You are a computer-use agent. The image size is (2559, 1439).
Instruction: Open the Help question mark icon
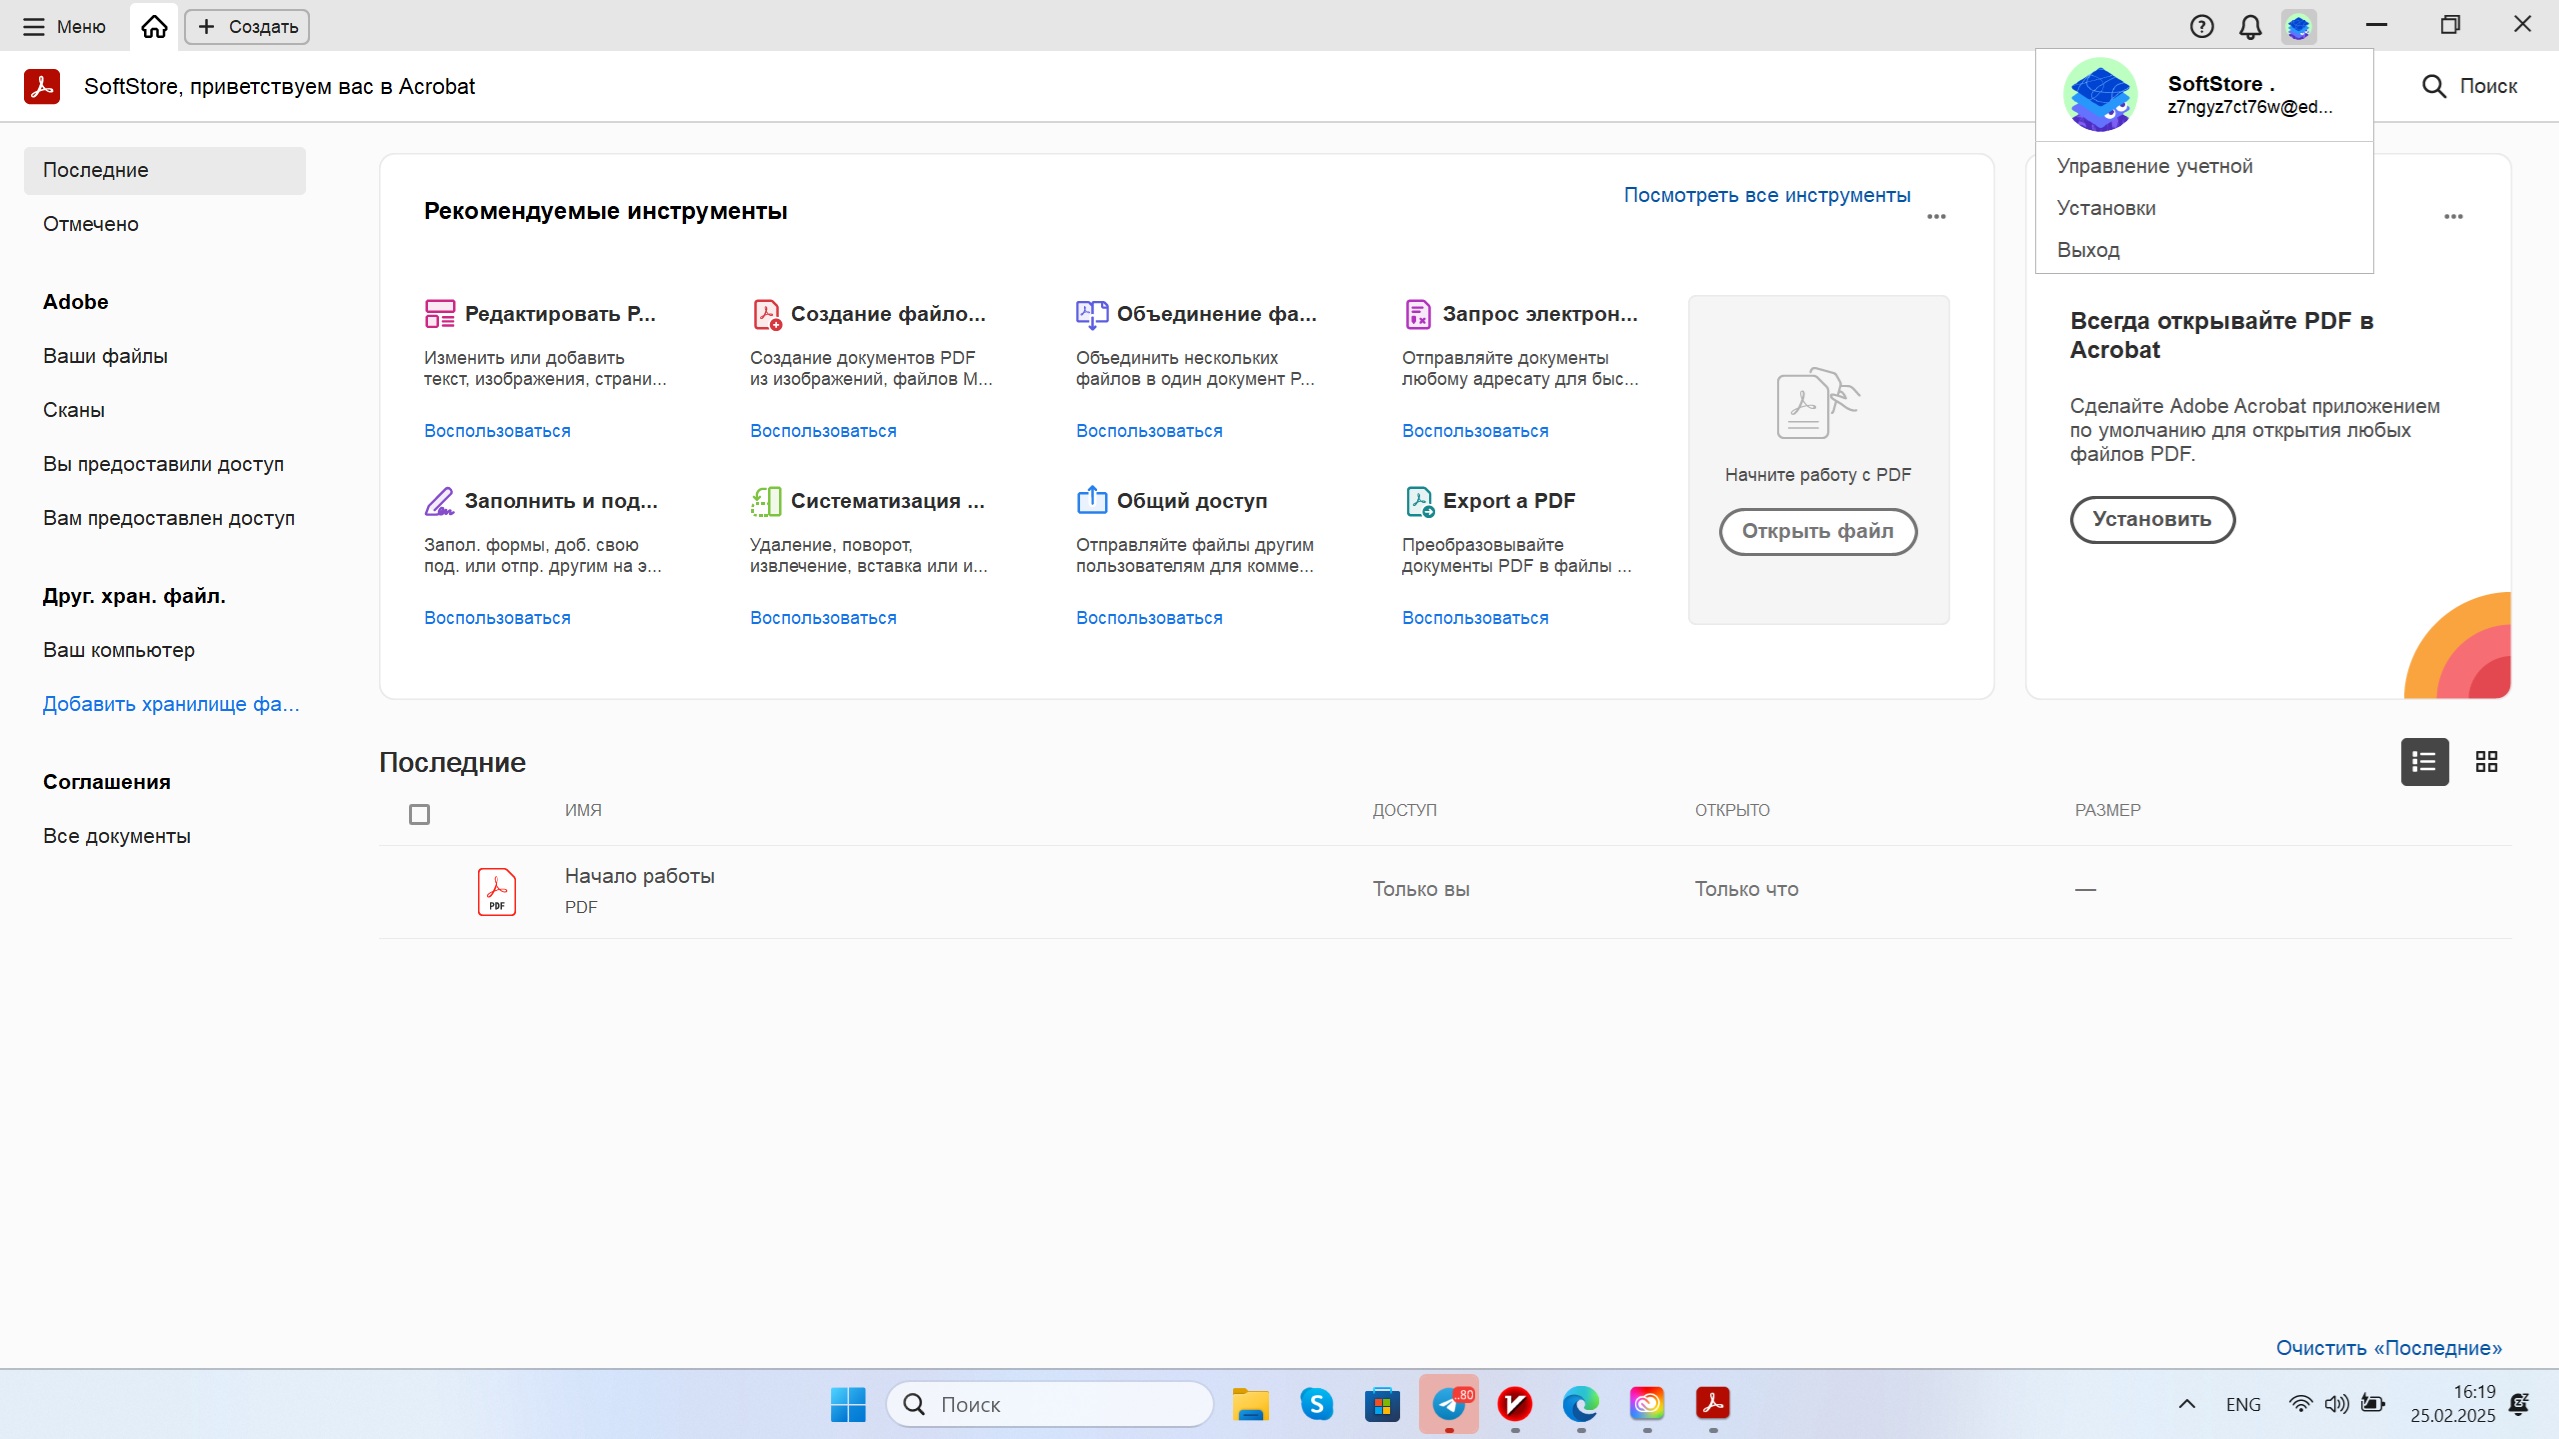[2201, 27]
